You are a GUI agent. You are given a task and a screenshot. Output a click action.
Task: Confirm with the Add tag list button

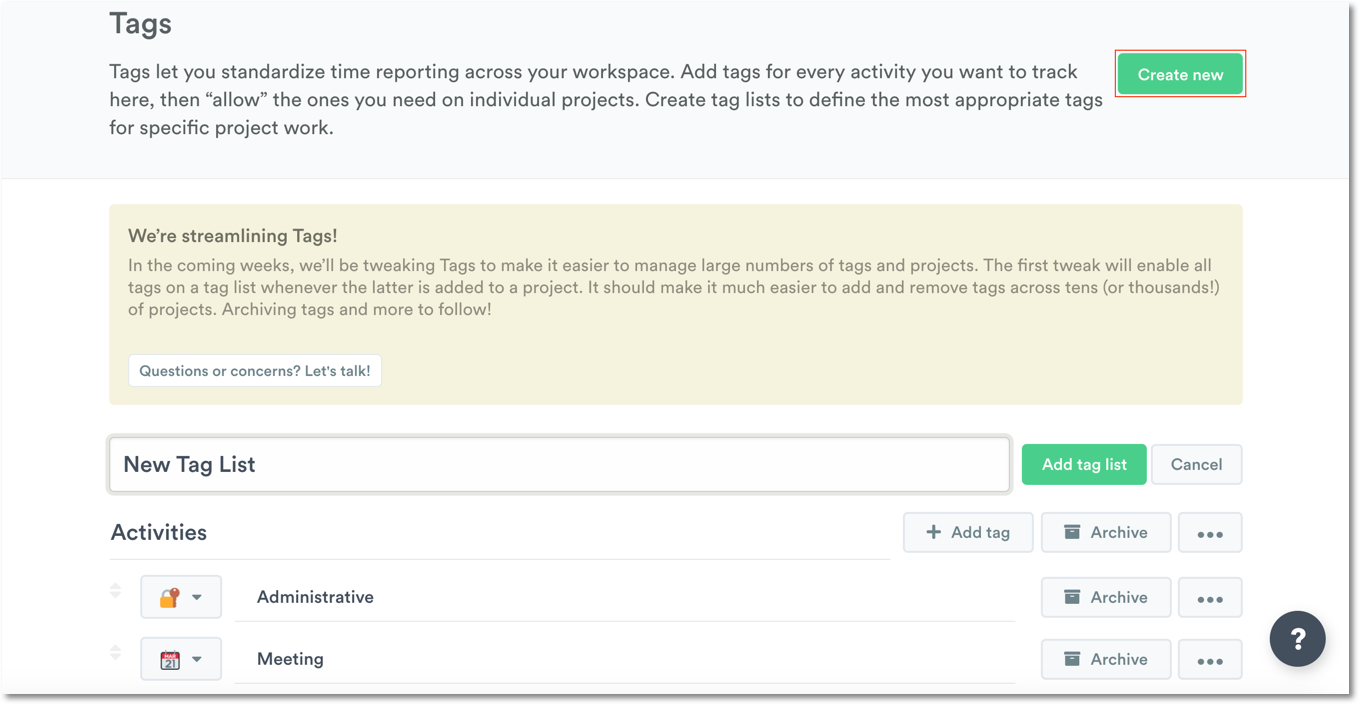(1083, 464)
